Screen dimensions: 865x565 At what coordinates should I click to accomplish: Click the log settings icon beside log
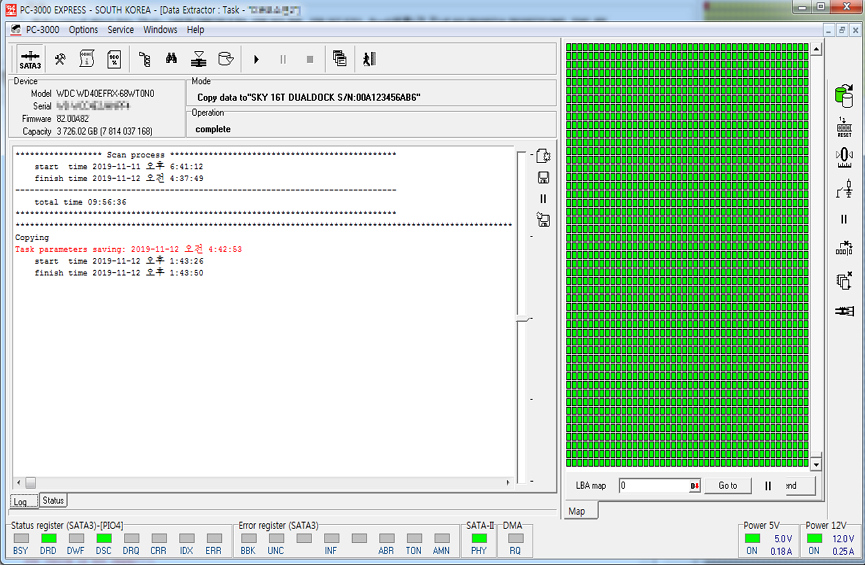tap(543, 156)
